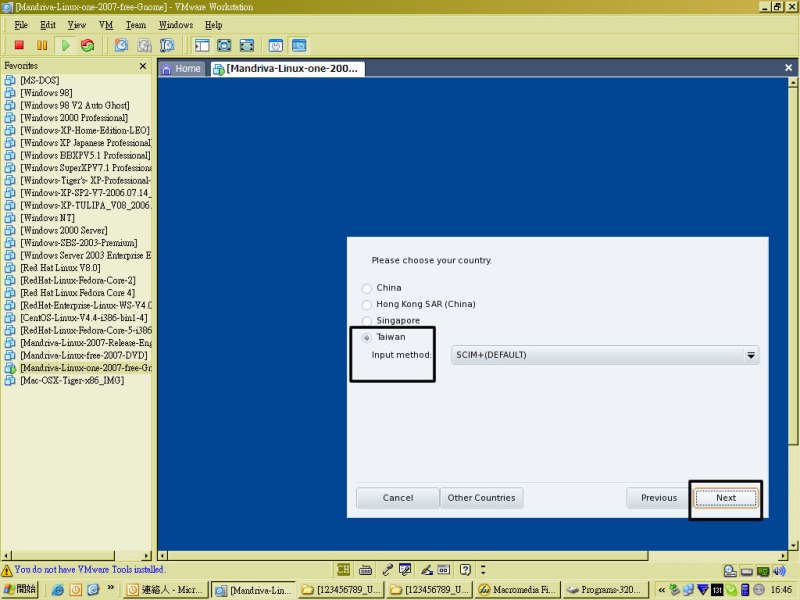Click the Internet Explorer quick launch icon
Image resolution: width=800 pixels, height=600 pixels.
coord(58,590)
